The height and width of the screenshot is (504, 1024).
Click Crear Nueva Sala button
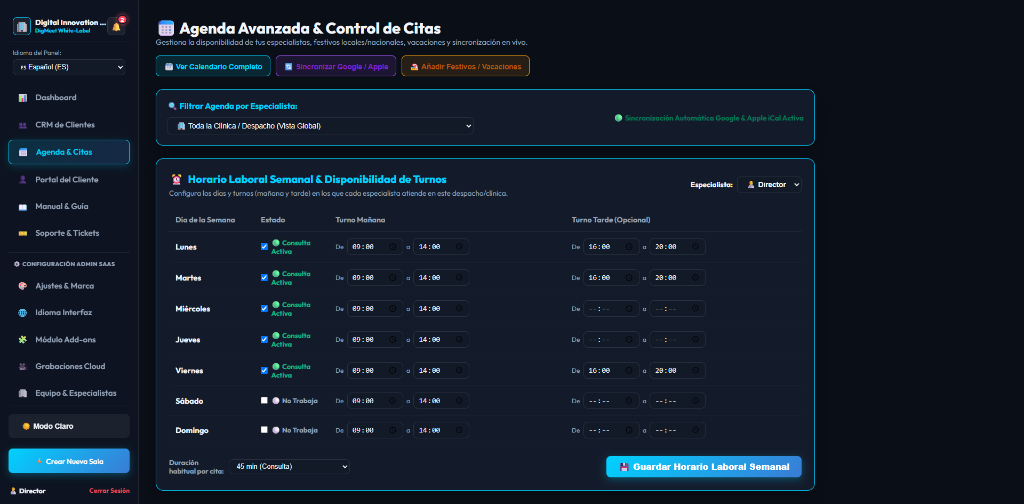tap(69, 461)
